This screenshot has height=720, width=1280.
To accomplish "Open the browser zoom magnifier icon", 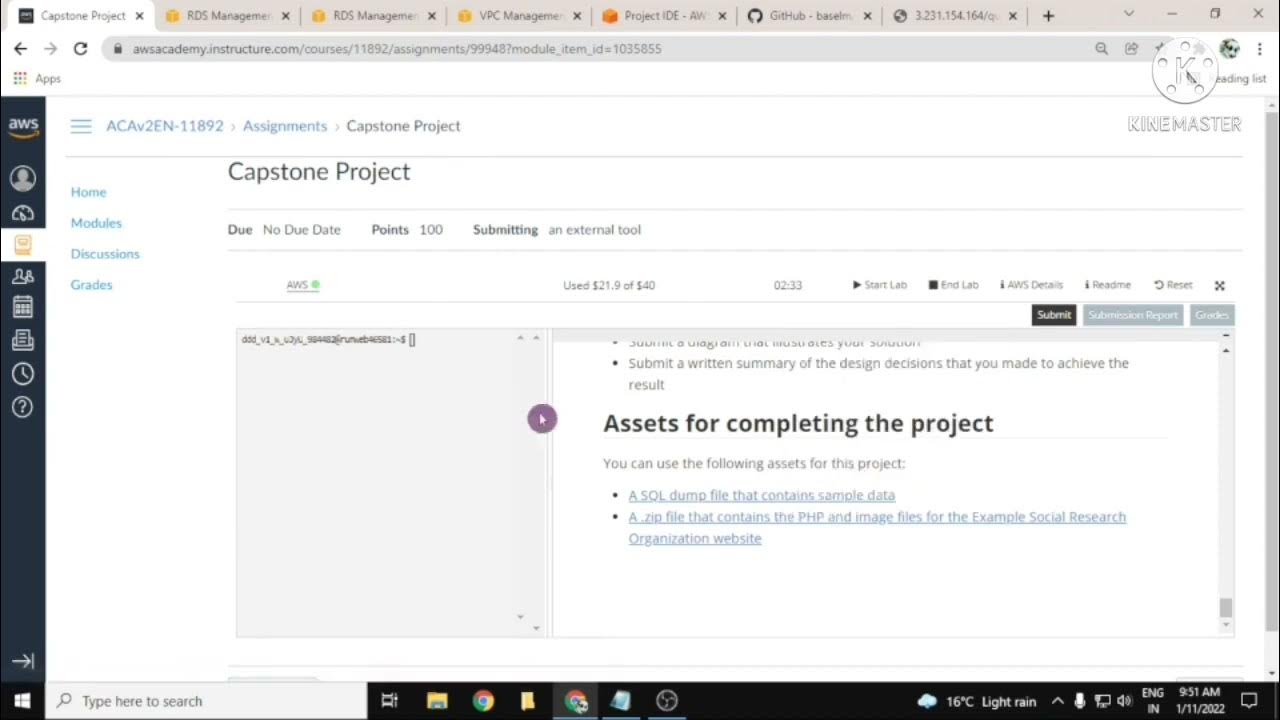I will click(1101, 48).
